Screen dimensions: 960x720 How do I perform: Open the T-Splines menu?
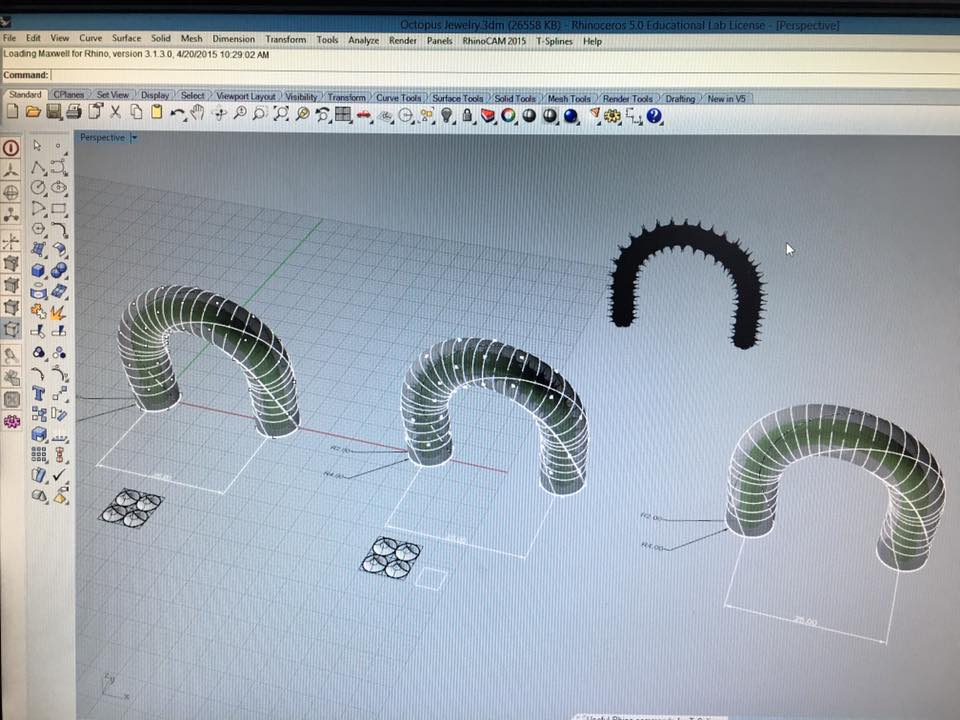coord(554,41)
